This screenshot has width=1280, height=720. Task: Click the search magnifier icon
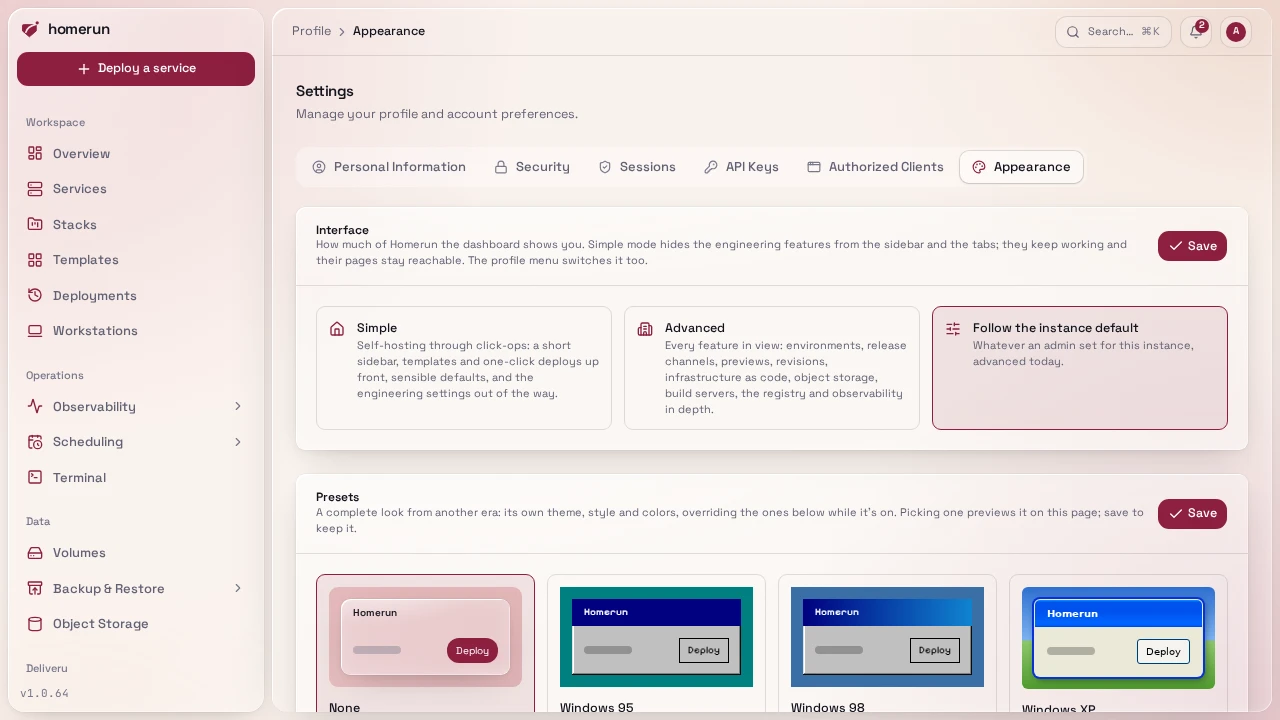click(x=1073, y=32)
